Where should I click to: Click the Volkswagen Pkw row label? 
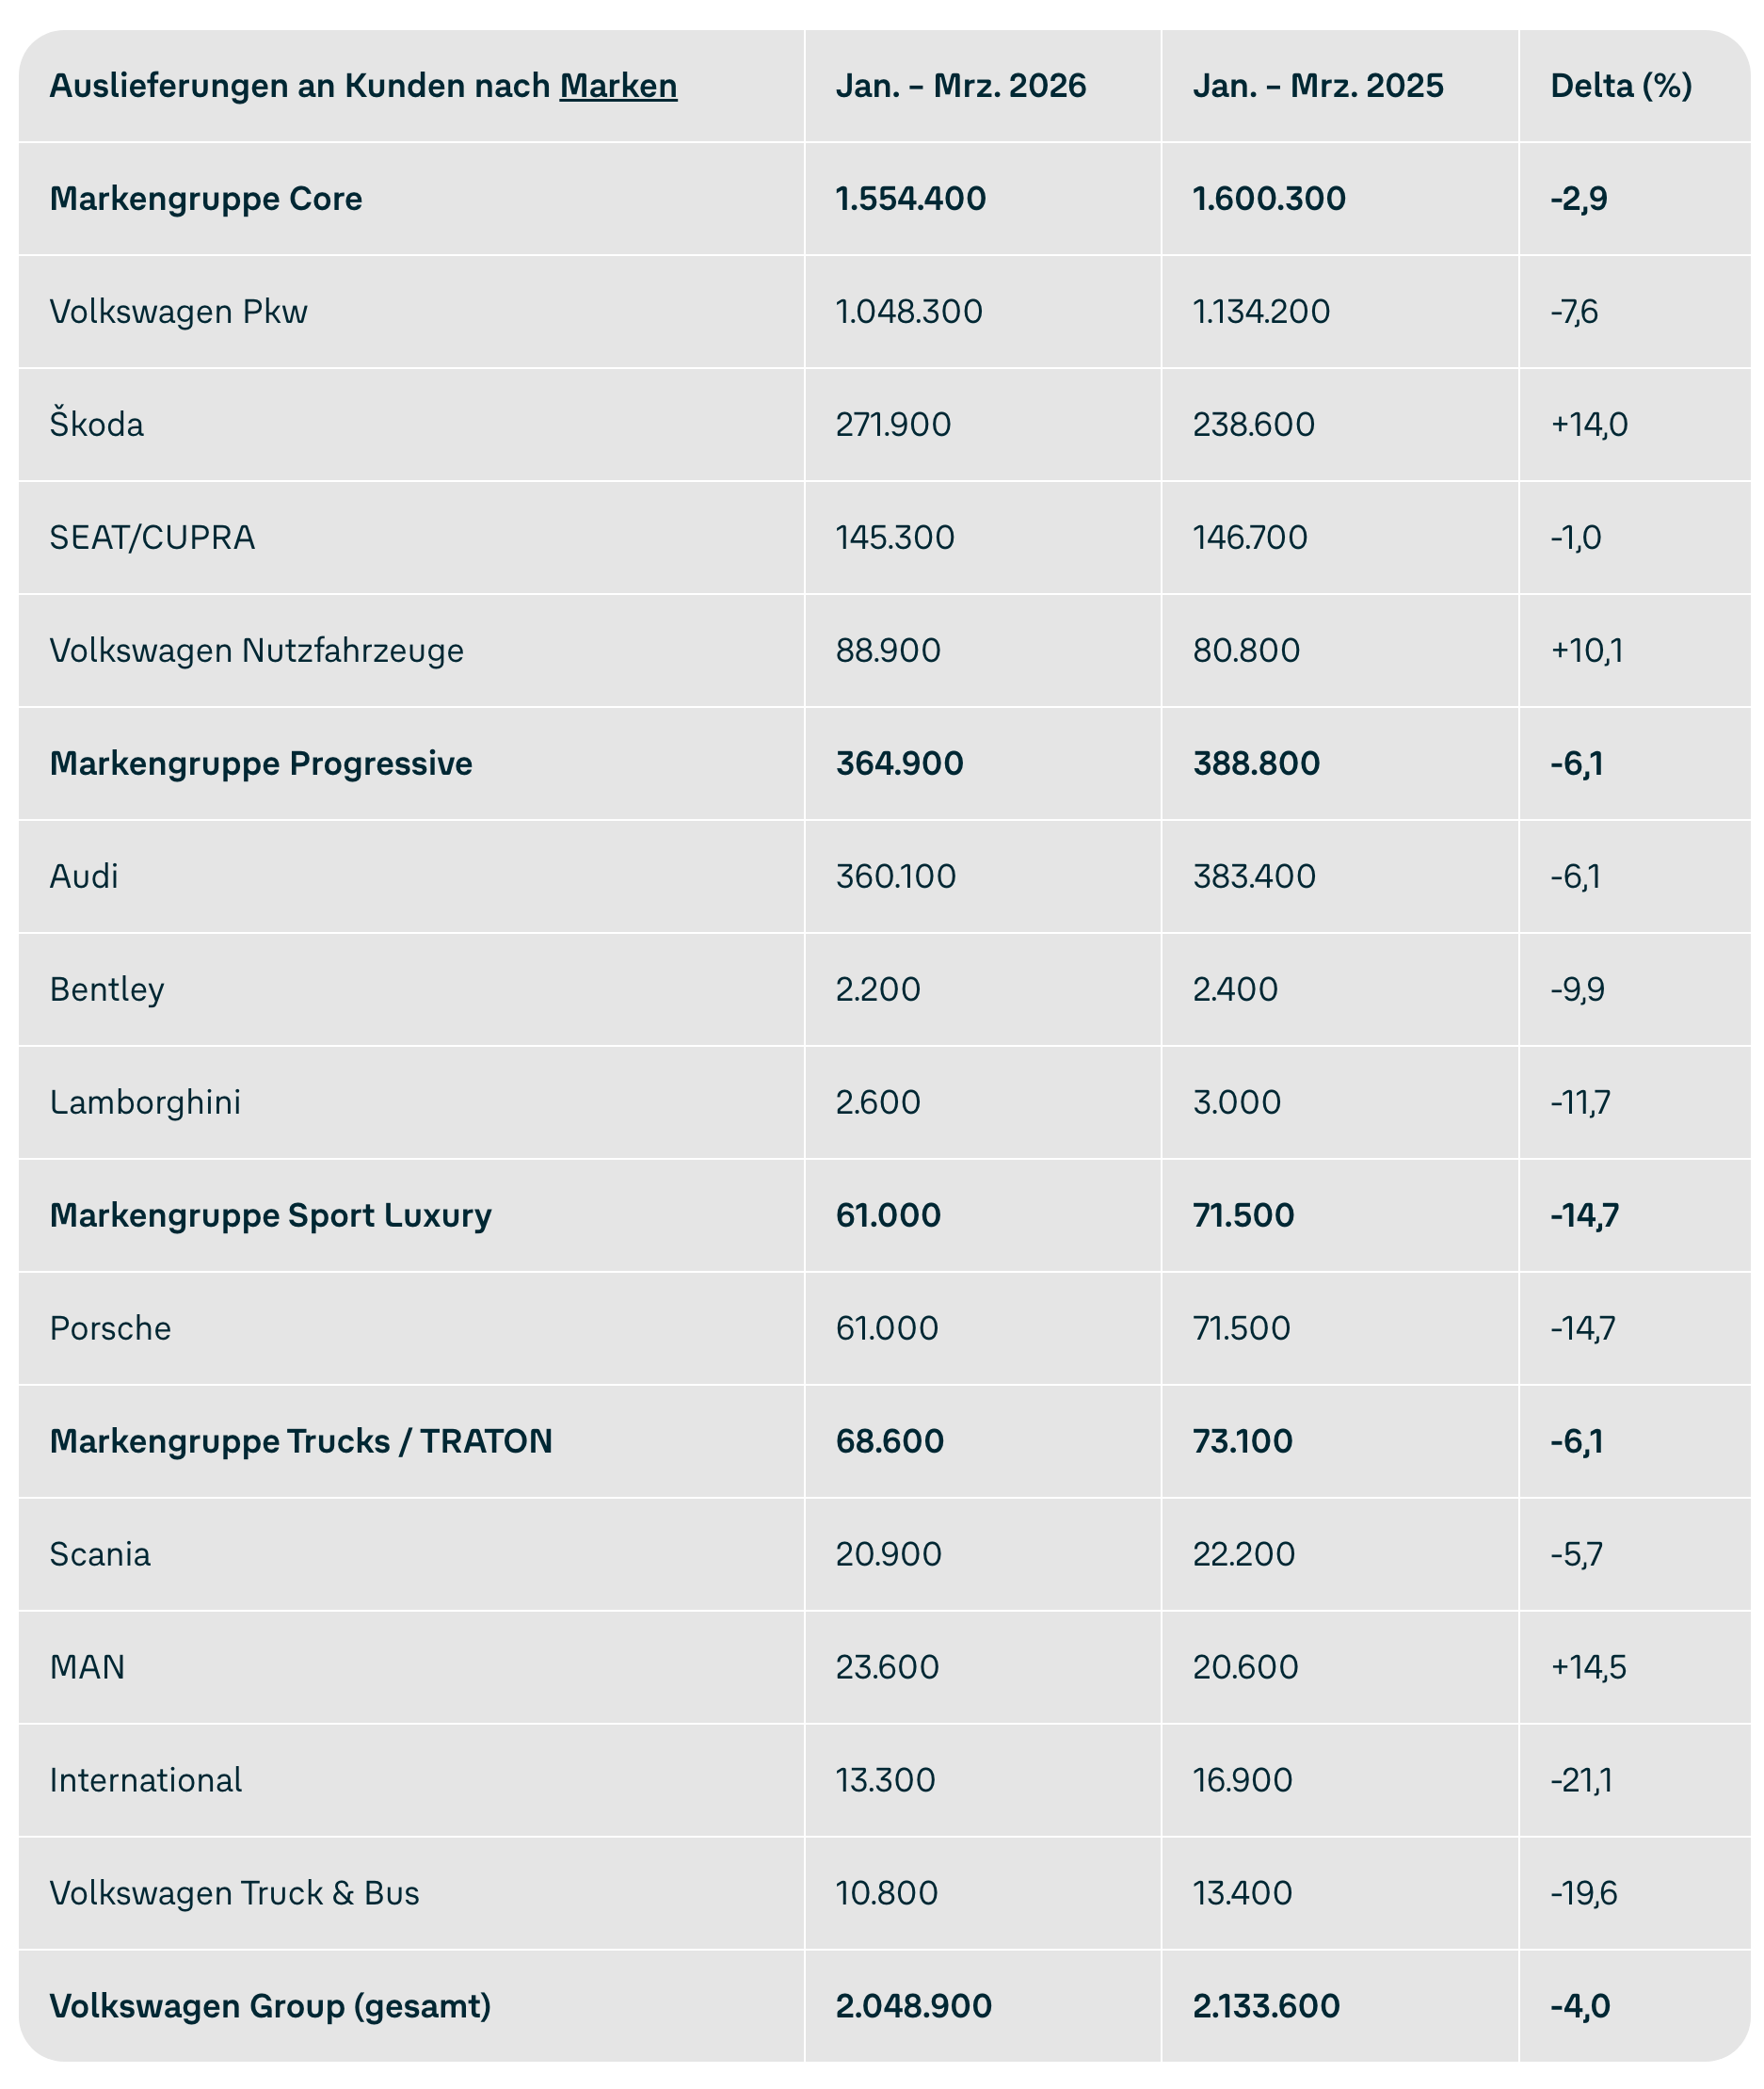click(x=178, y=312)
